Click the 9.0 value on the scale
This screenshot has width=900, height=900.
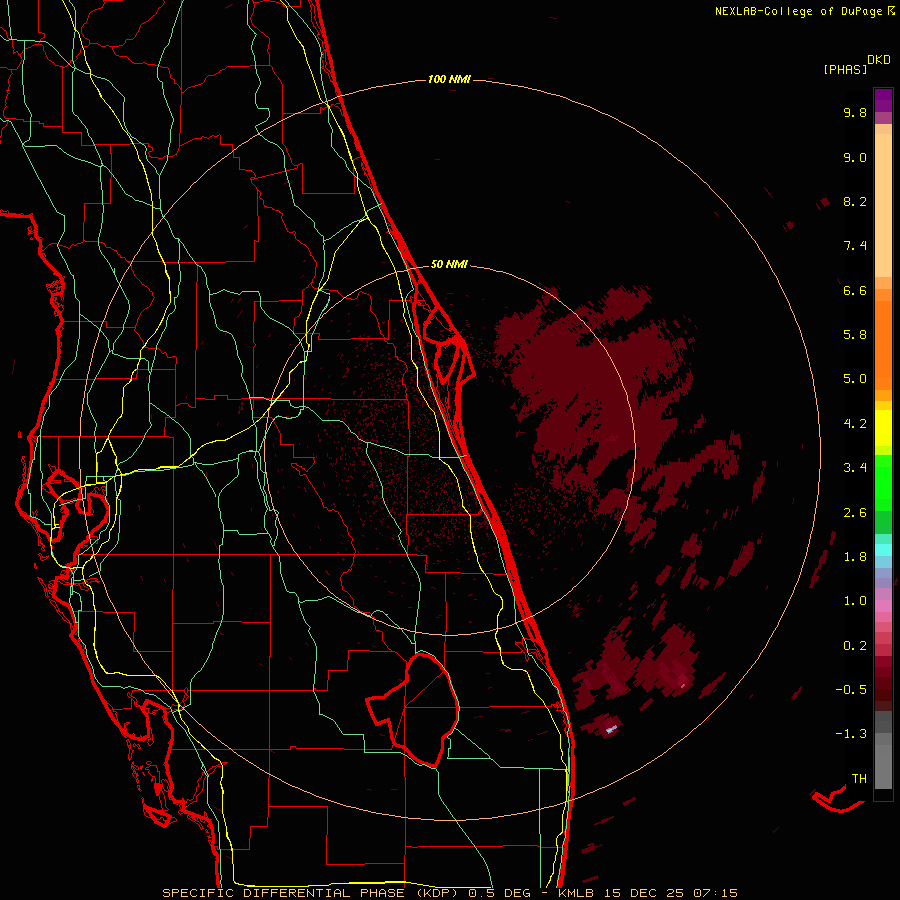point(855,157)
